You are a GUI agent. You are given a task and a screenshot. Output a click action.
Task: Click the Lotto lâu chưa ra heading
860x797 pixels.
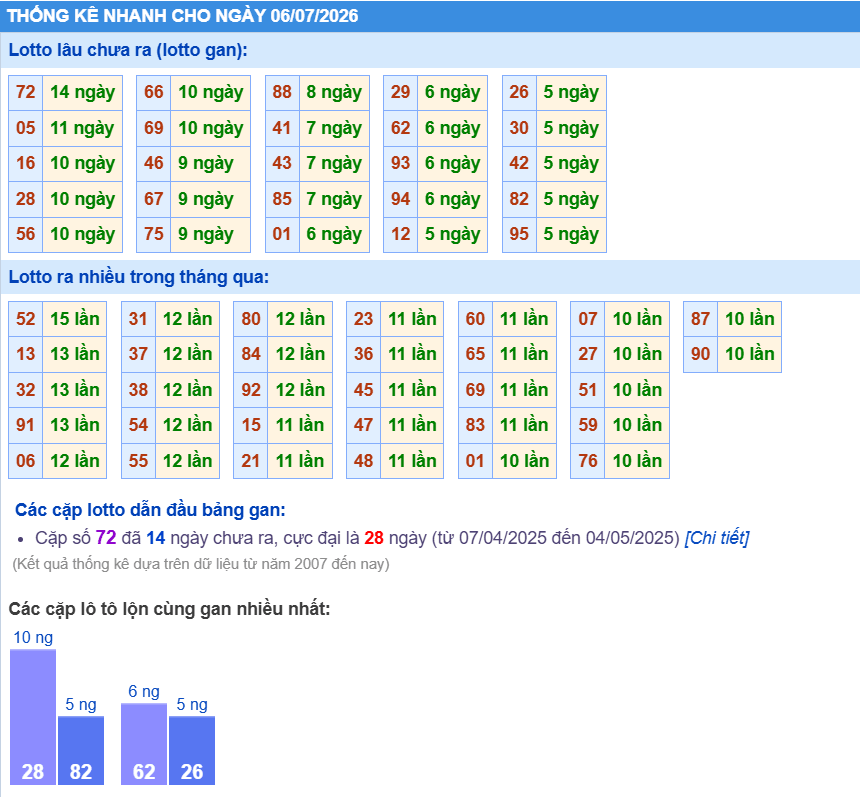(x=128, y=50)
